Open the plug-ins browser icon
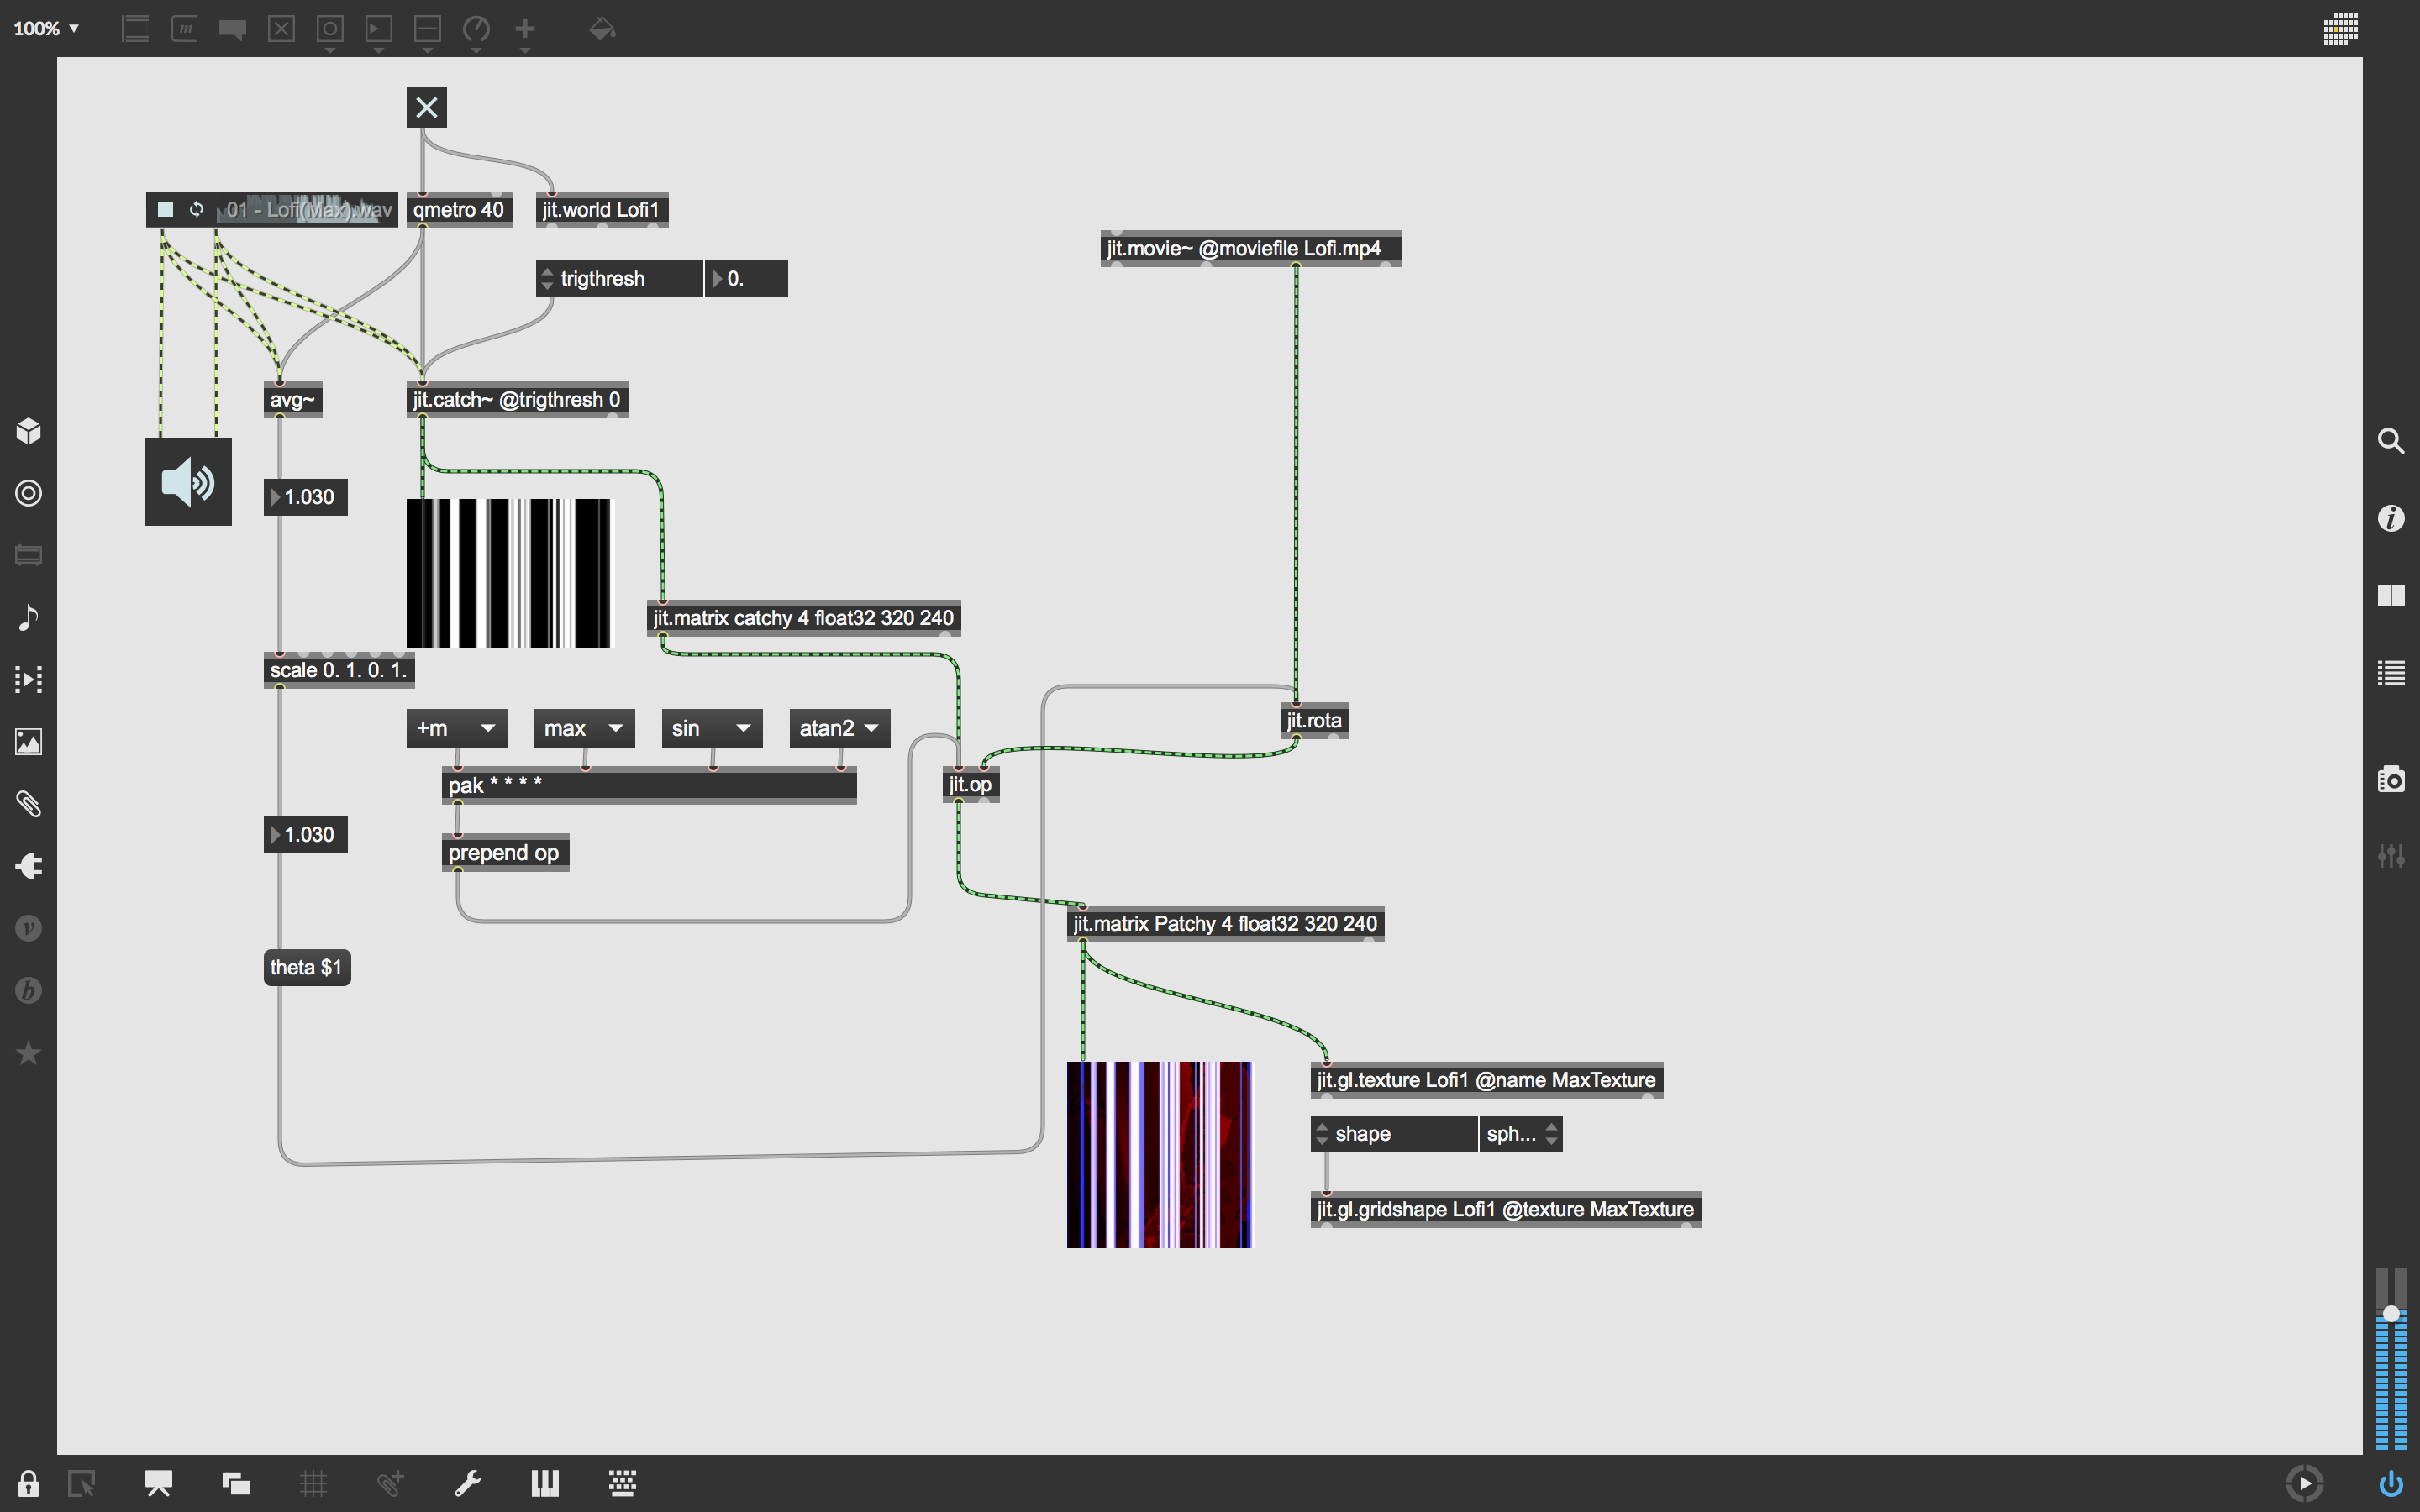This screenshot has width=2420, height=1512. [x=29, y=866]
